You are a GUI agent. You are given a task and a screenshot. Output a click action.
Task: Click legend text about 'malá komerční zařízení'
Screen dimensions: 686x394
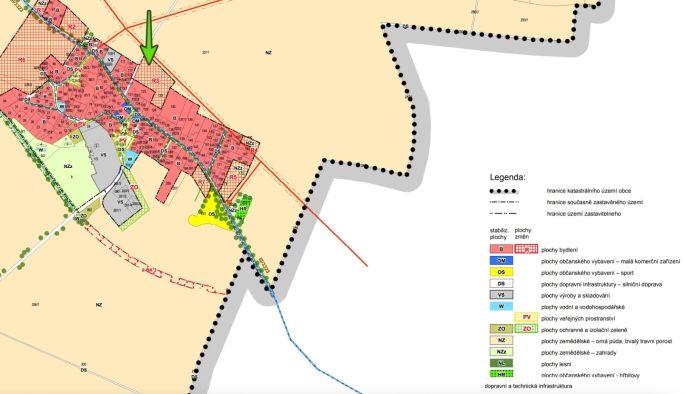point(611,262)
